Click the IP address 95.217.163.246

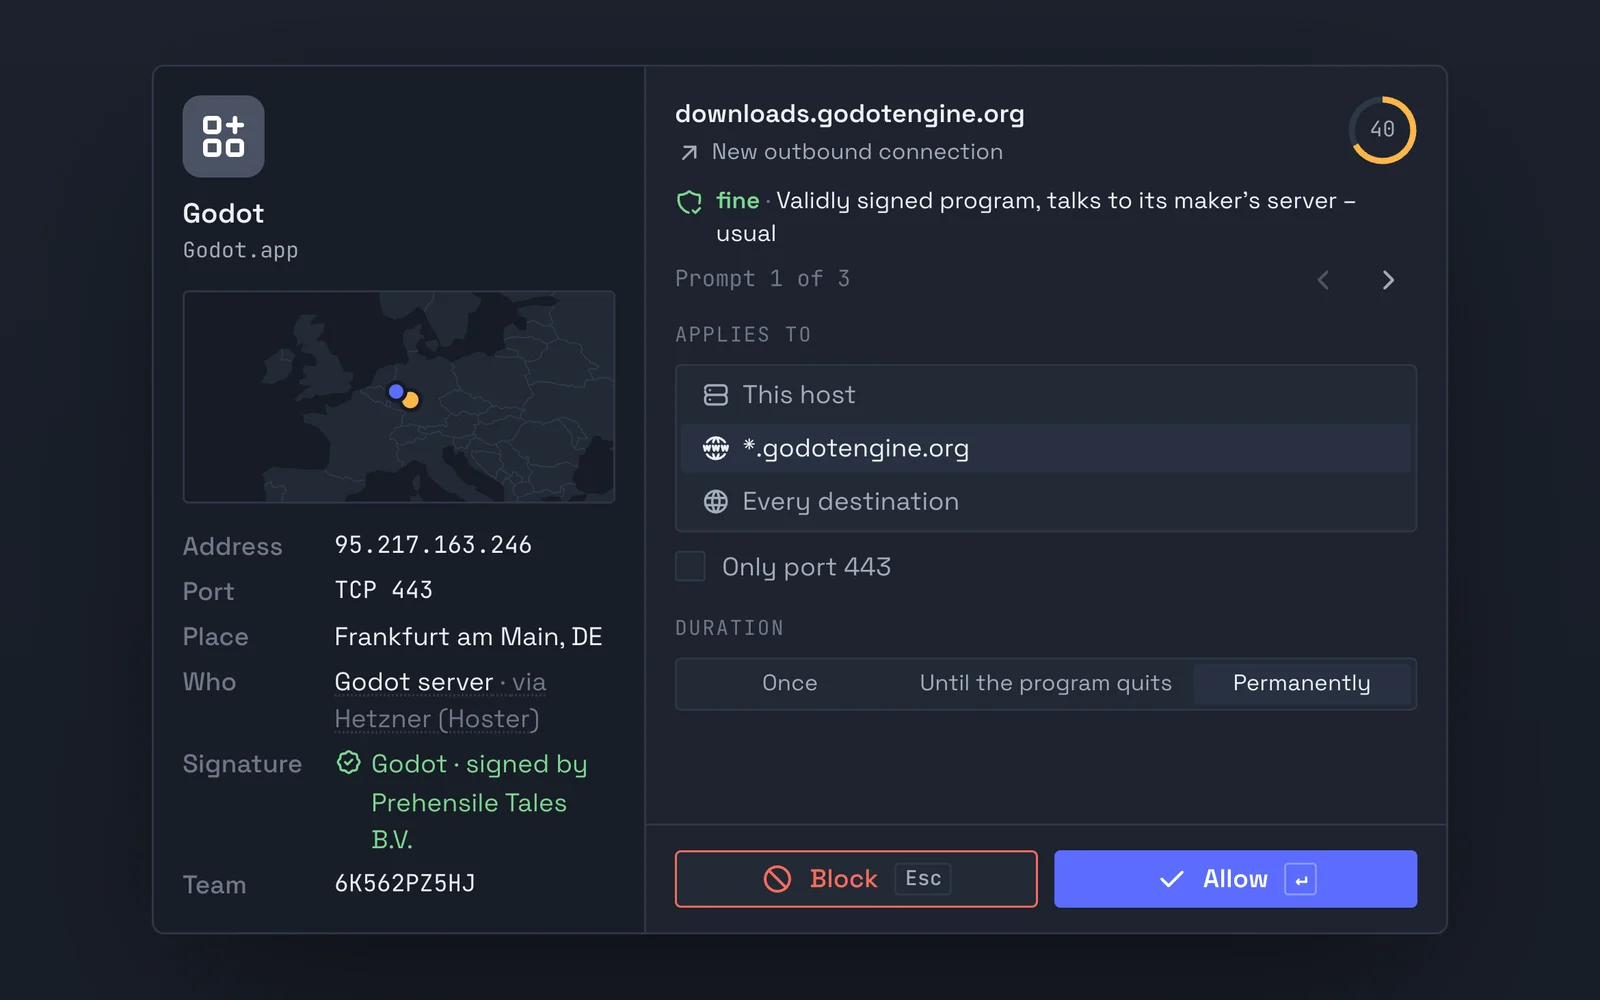pos(433,545)
